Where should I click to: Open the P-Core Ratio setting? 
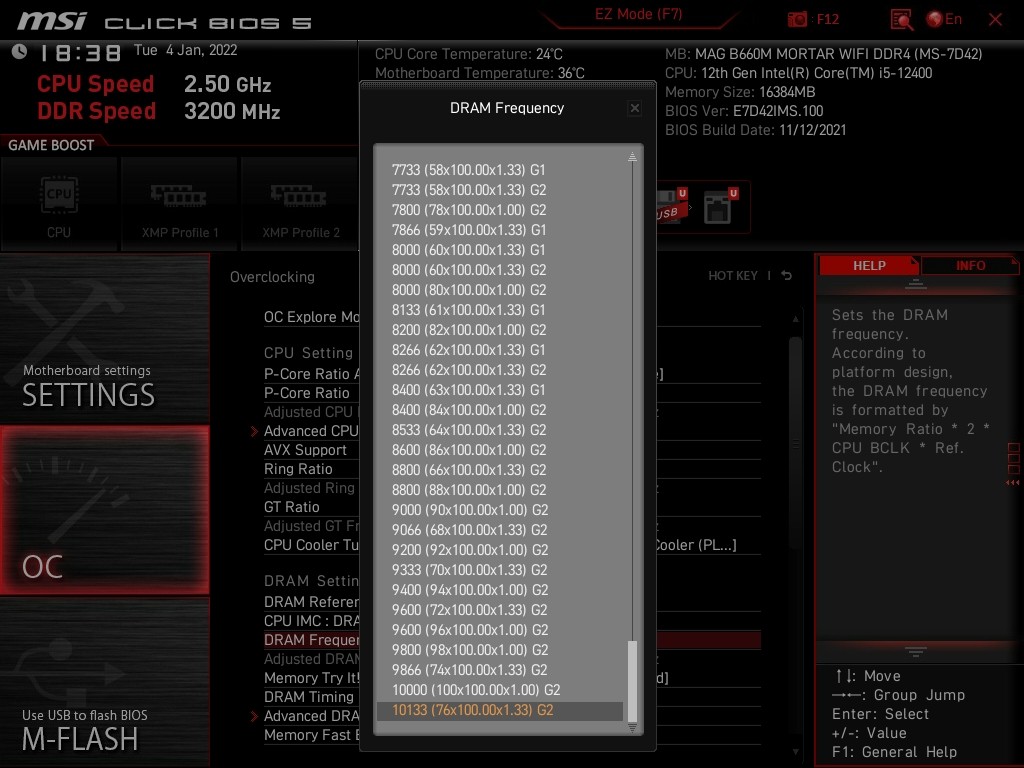point(306,393)
